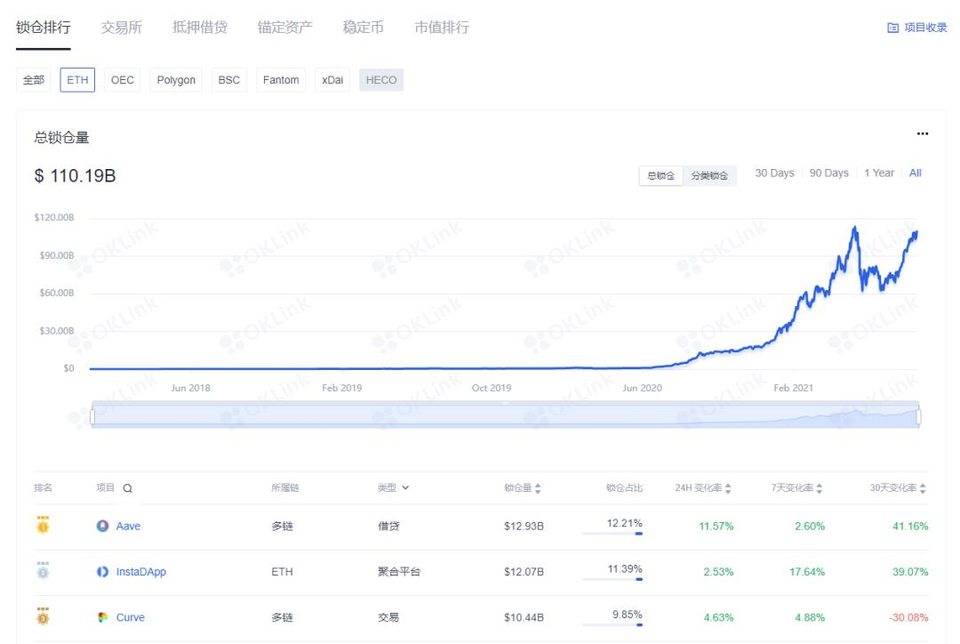960x644 pixels.
Task: Sort by 锁仓量 using its arrows
Action: (538, 488)
